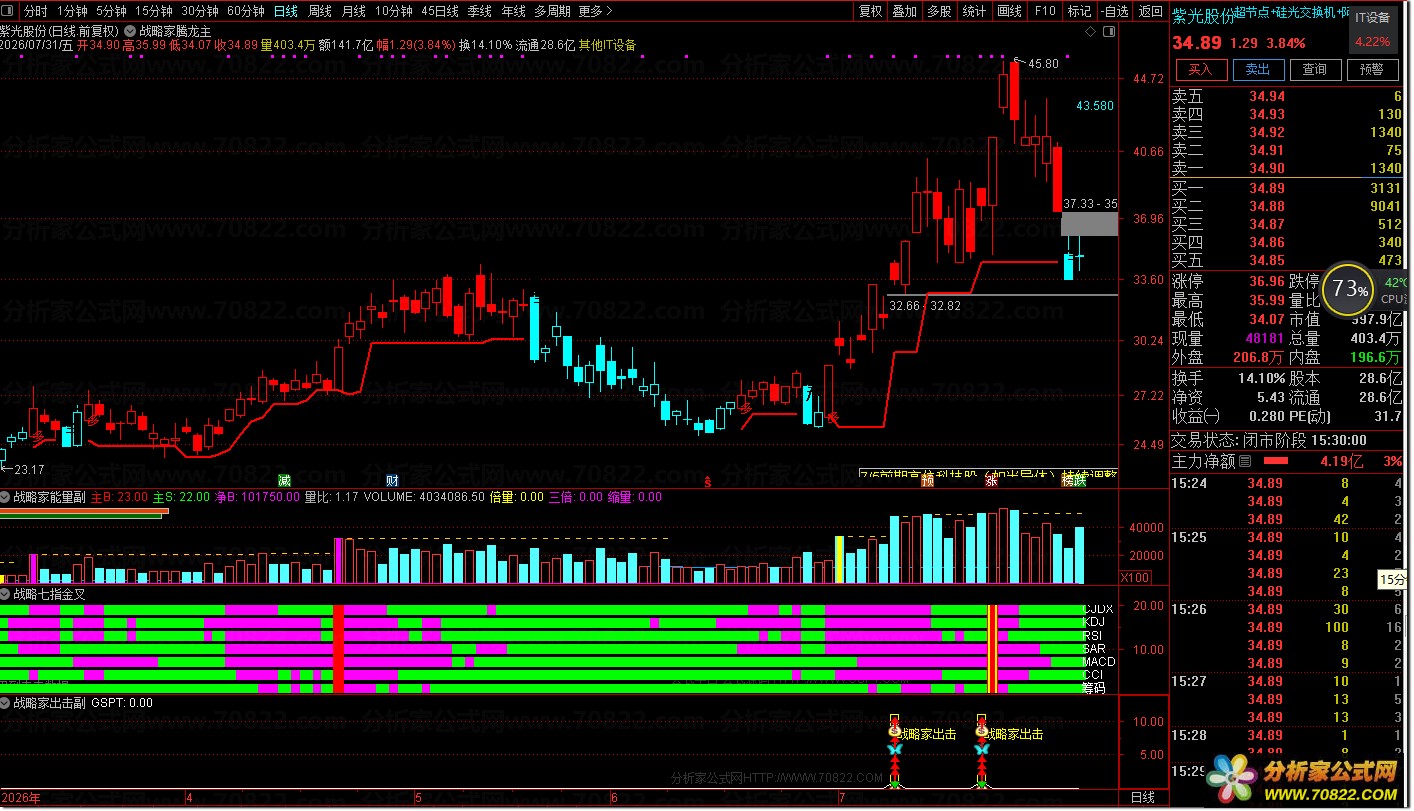
Task: Click the red 买入 buy button
Action: (x=1200, y=69)
